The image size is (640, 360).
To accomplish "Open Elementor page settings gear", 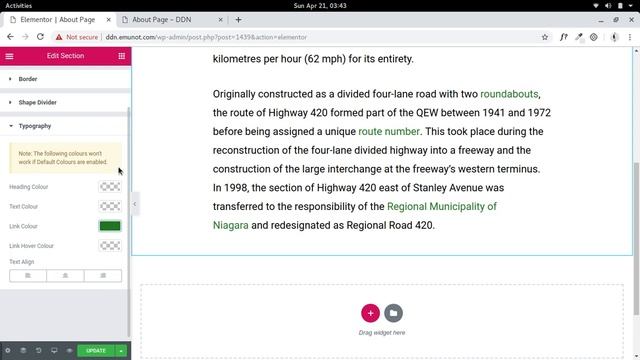I will pos(8,351).
